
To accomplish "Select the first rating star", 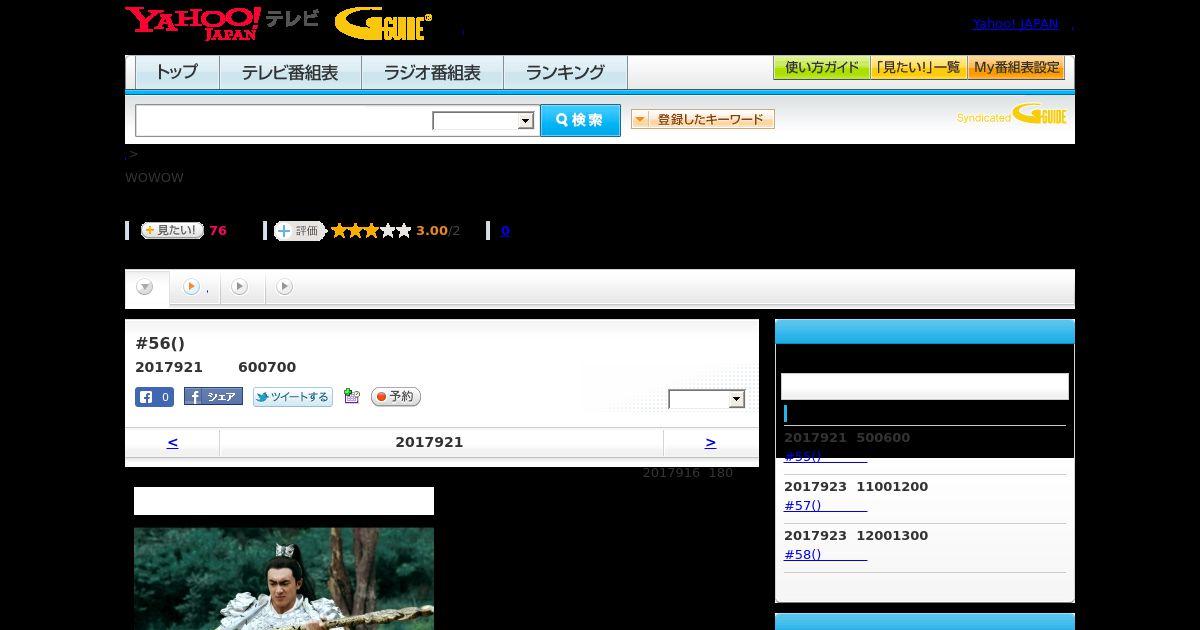I will click(x=339, y=231).
